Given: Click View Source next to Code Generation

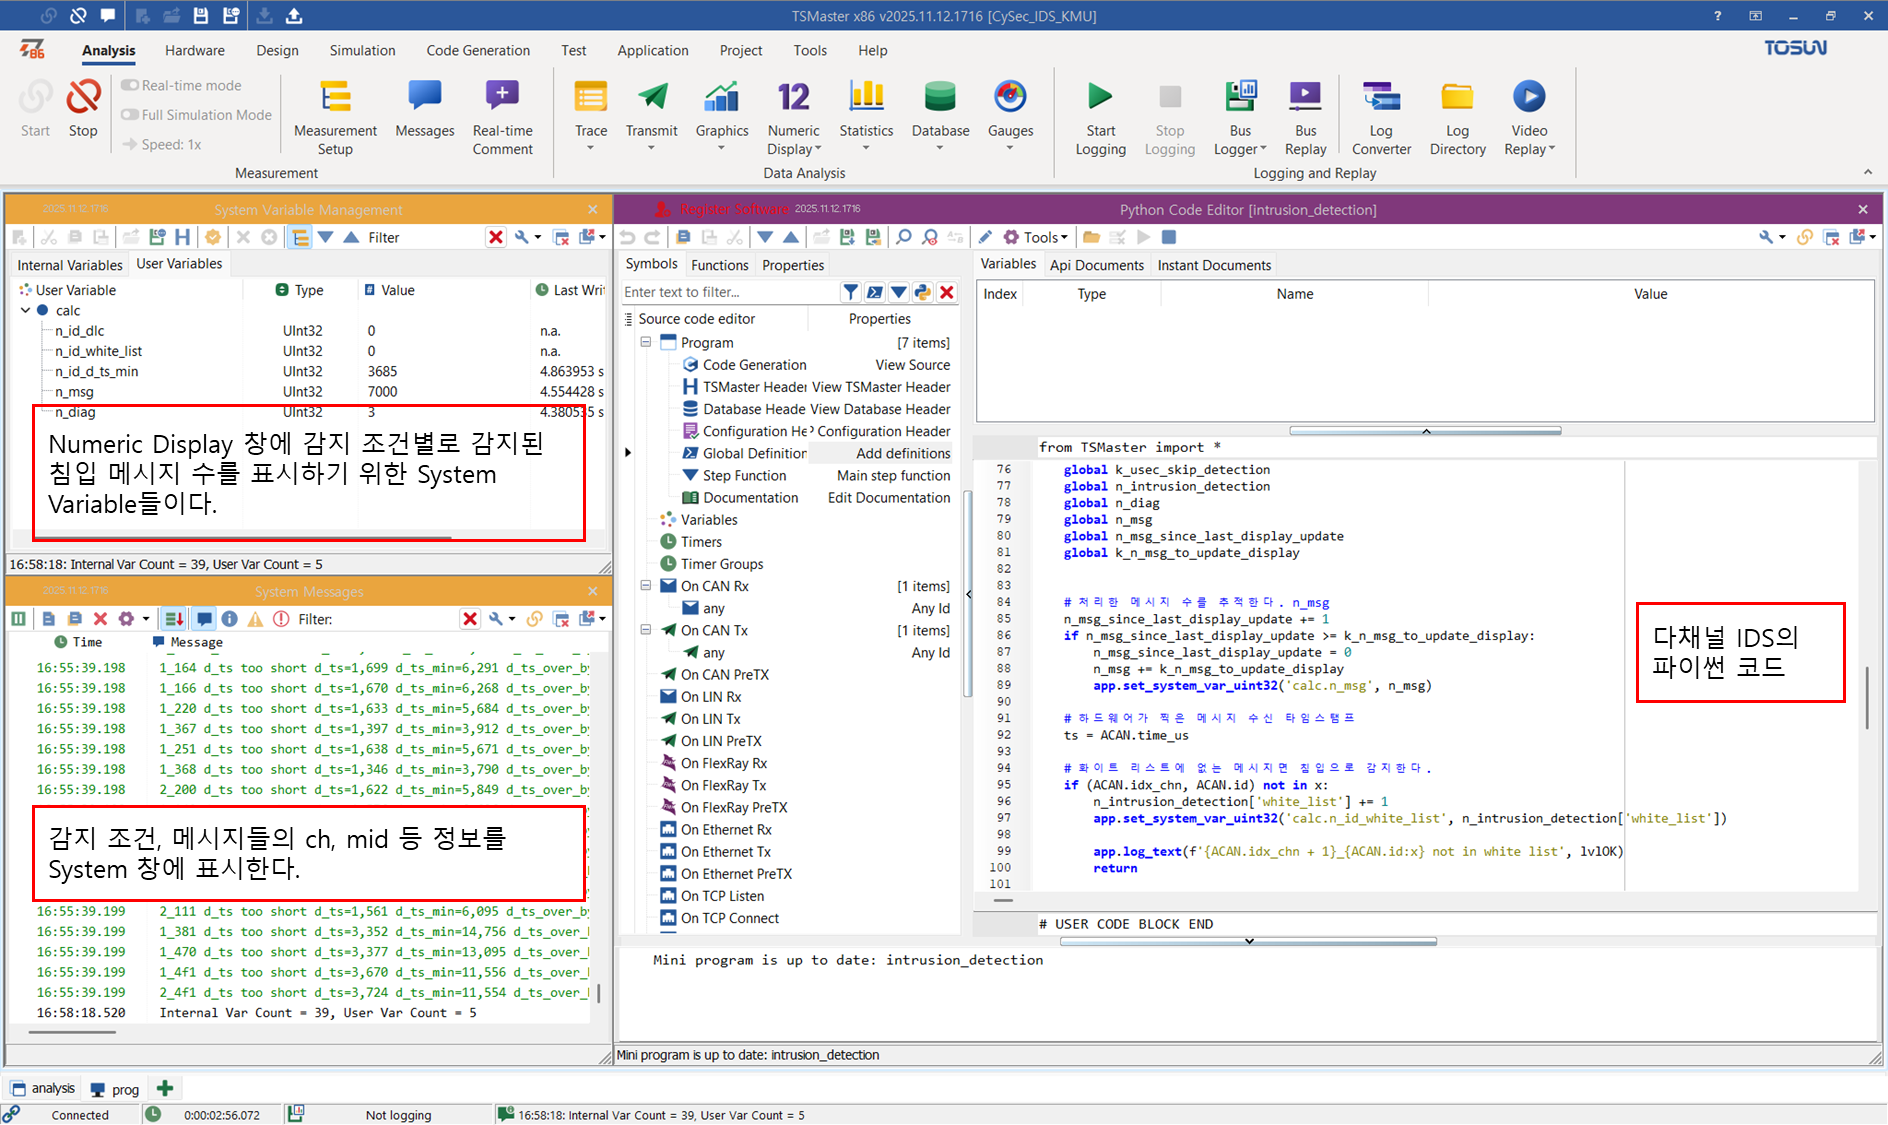Looking at the screenshot, I should click(x=912, y=365).
